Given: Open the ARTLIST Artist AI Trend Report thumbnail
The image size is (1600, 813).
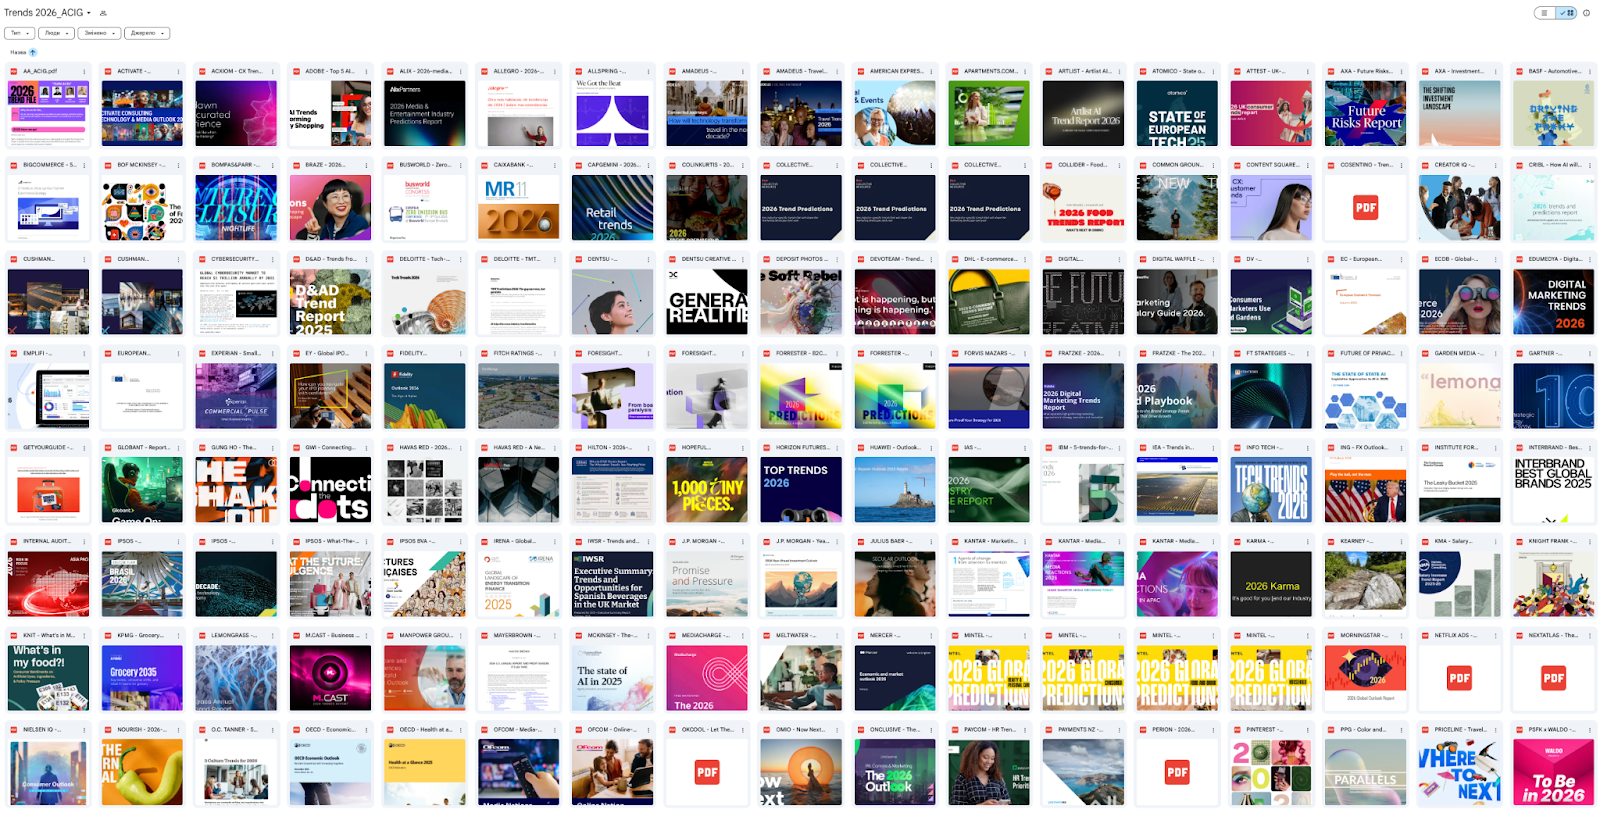Looking at the screenshot, I should (x=1083, y=113).
